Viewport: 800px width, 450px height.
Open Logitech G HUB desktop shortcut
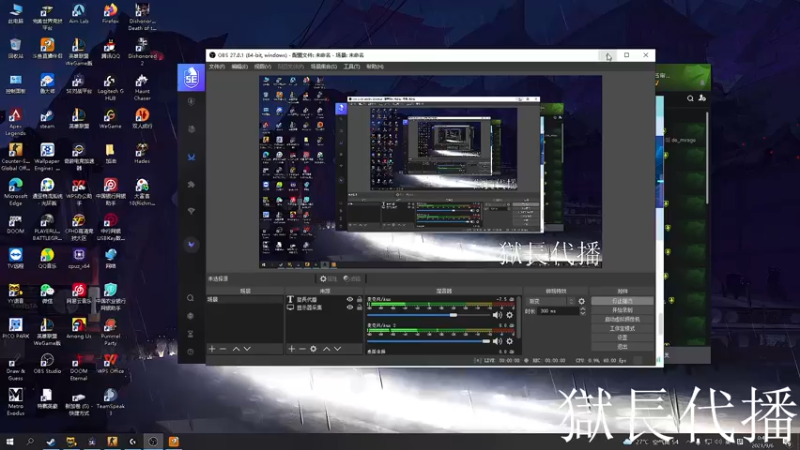(110, 87)
